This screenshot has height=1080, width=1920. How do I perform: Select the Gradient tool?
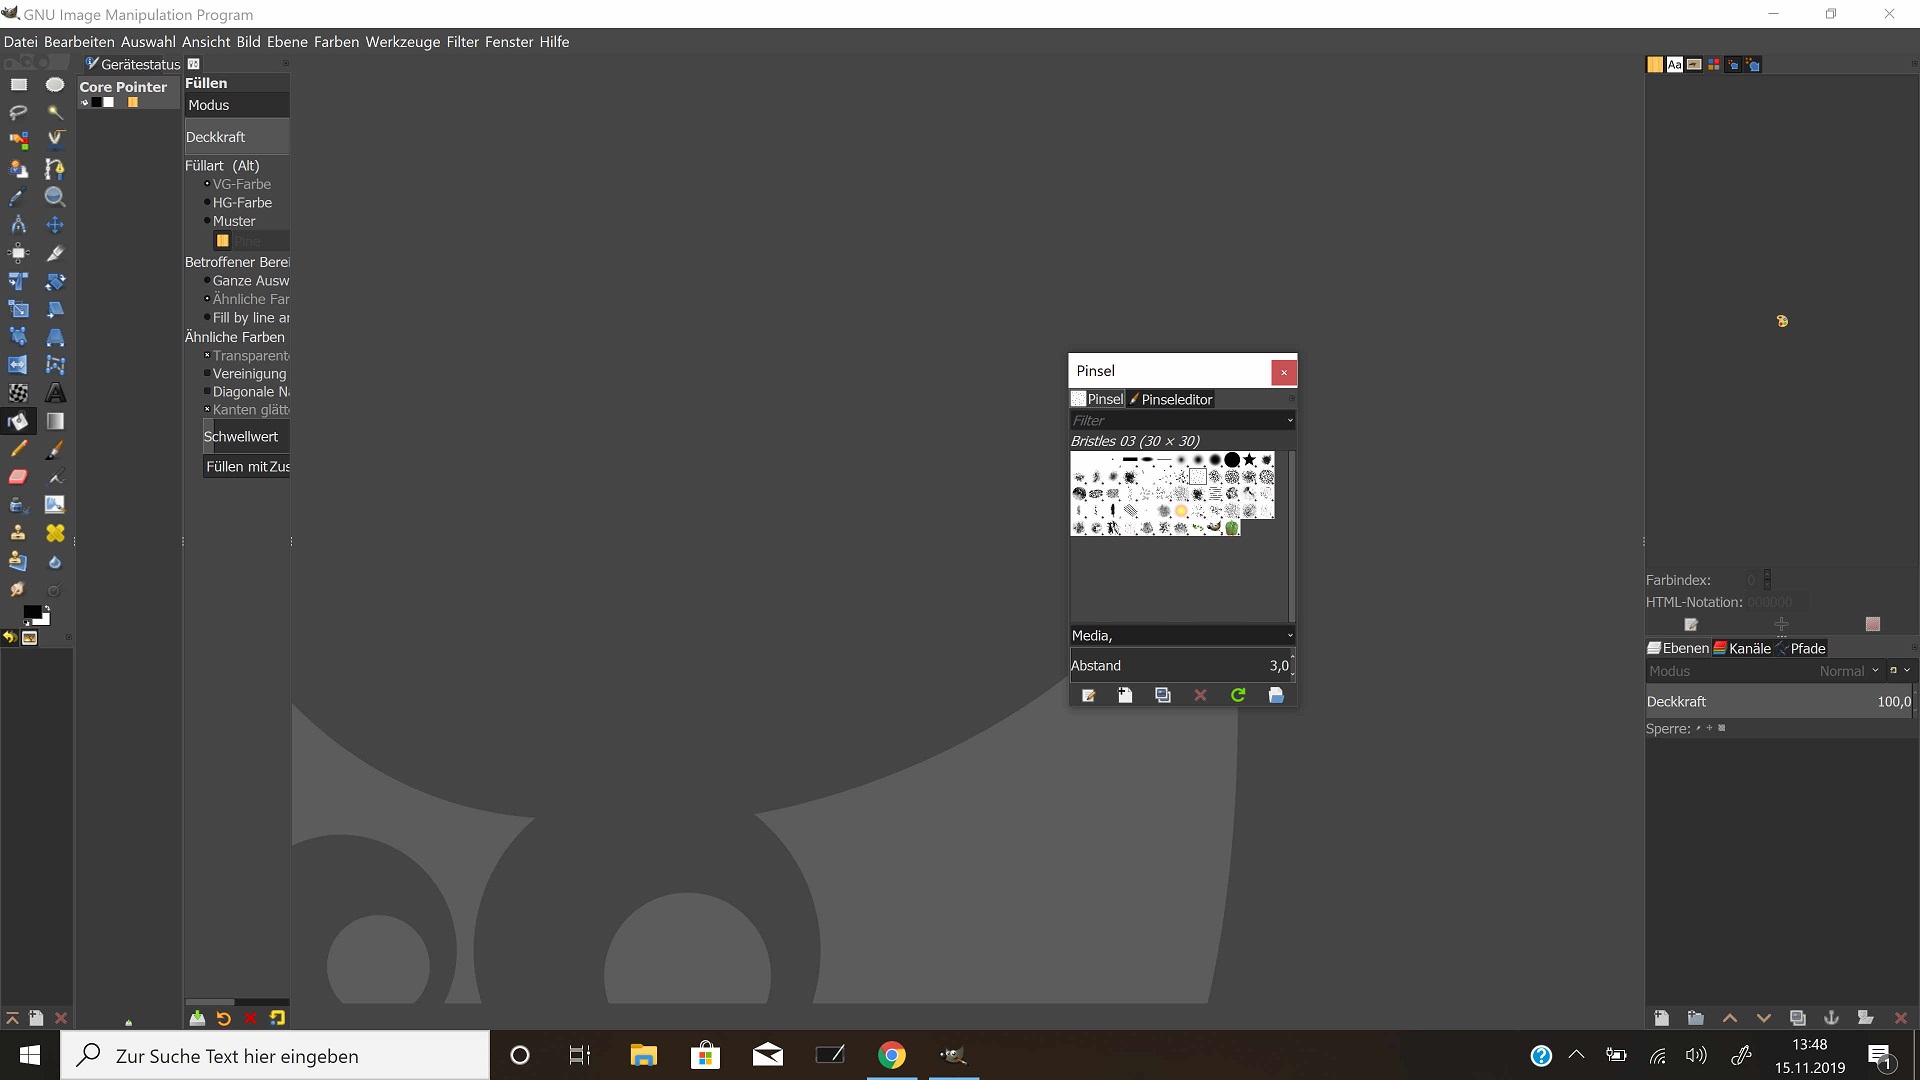55,421
